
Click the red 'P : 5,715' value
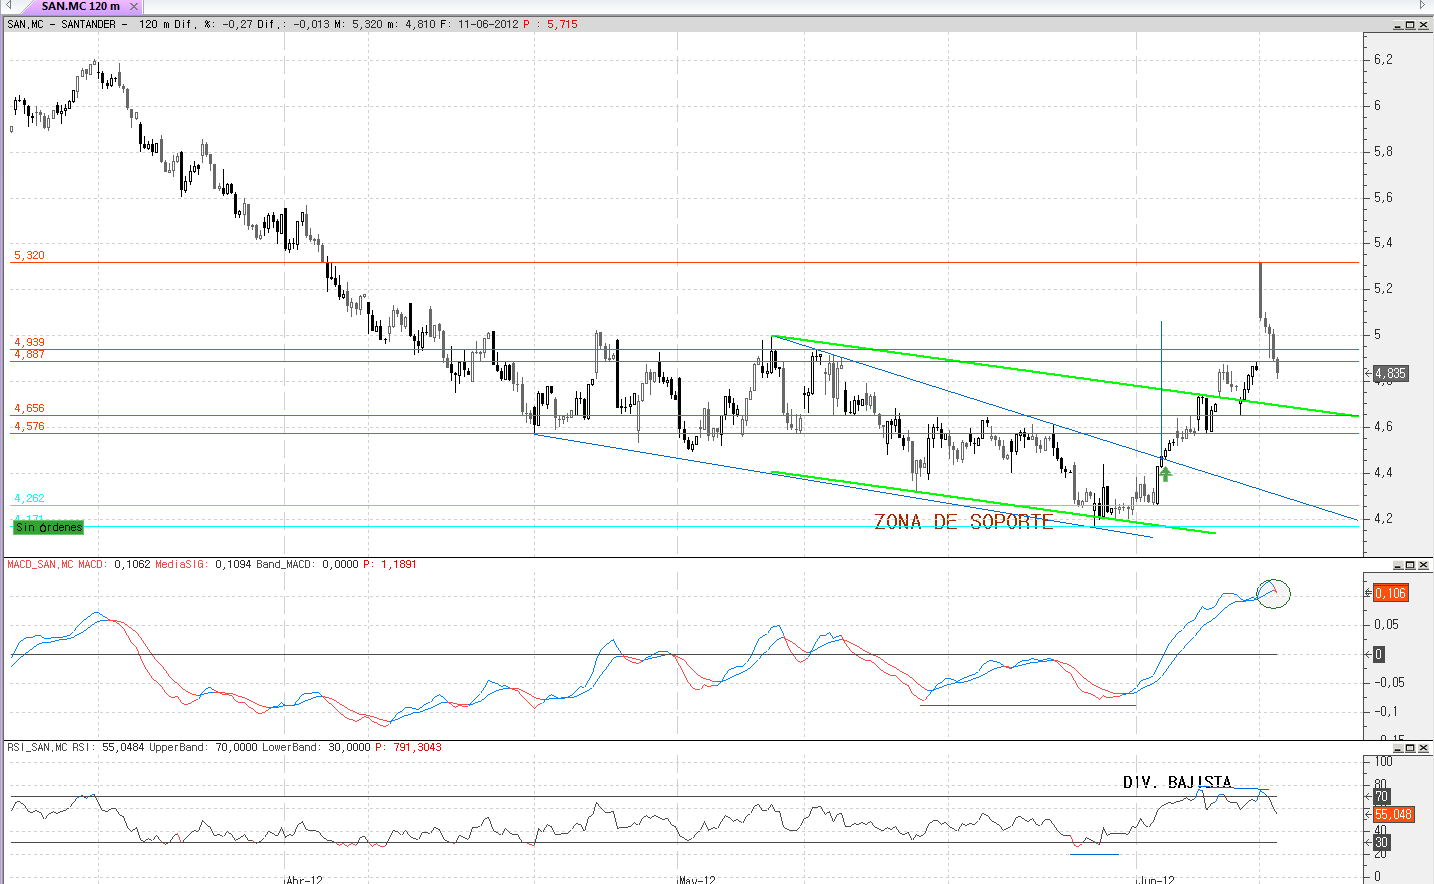pyautogui.click(x=551, y=24)
